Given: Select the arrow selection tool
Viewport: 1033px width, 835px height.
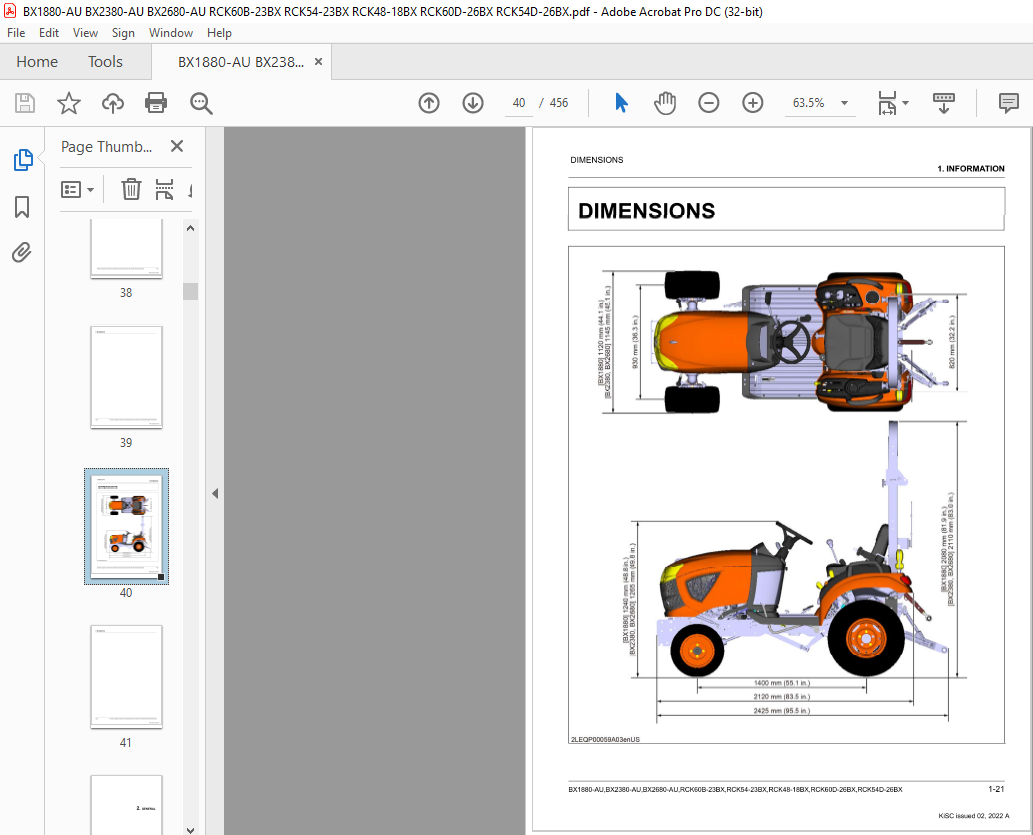Looking at the screenshot, I should click(x=621, y=103).
